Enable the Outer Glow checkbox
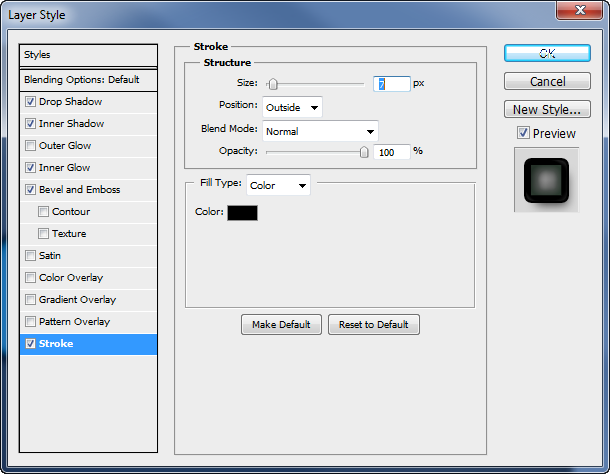Screen dimensions: 610x474 pyautogui.click(x=30, y=146)
